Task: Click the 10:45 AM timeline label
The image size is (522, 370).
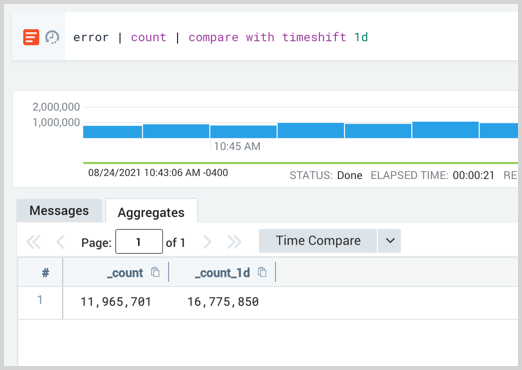Action: tap(237, 146)
